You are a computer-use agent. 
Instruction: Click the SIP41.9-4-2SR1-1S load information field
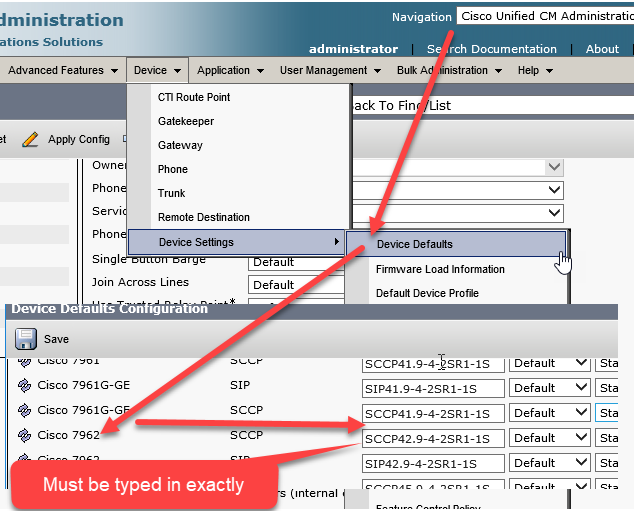pyautogui.click(x=433, y=388)
